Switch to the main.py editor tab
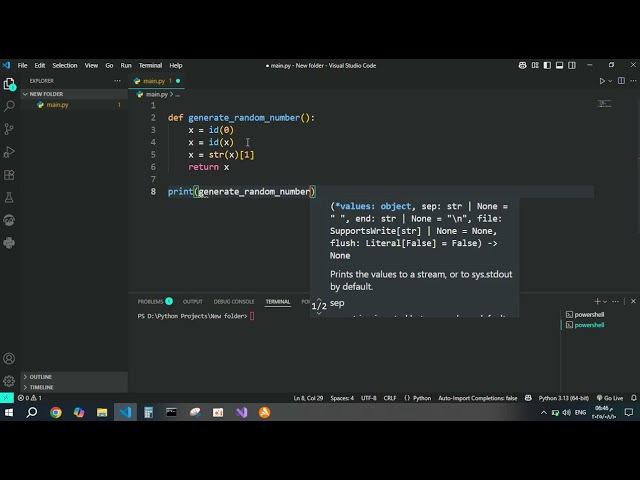 pyautogui.click(x=156, y=81)
